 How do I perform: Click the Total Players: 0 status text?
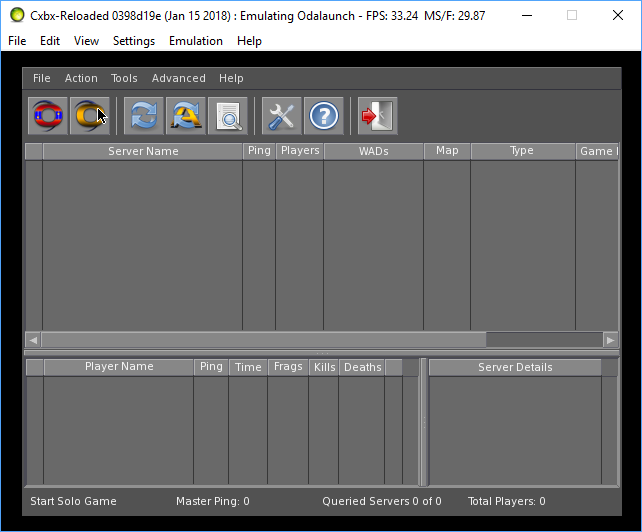point(506,501)
